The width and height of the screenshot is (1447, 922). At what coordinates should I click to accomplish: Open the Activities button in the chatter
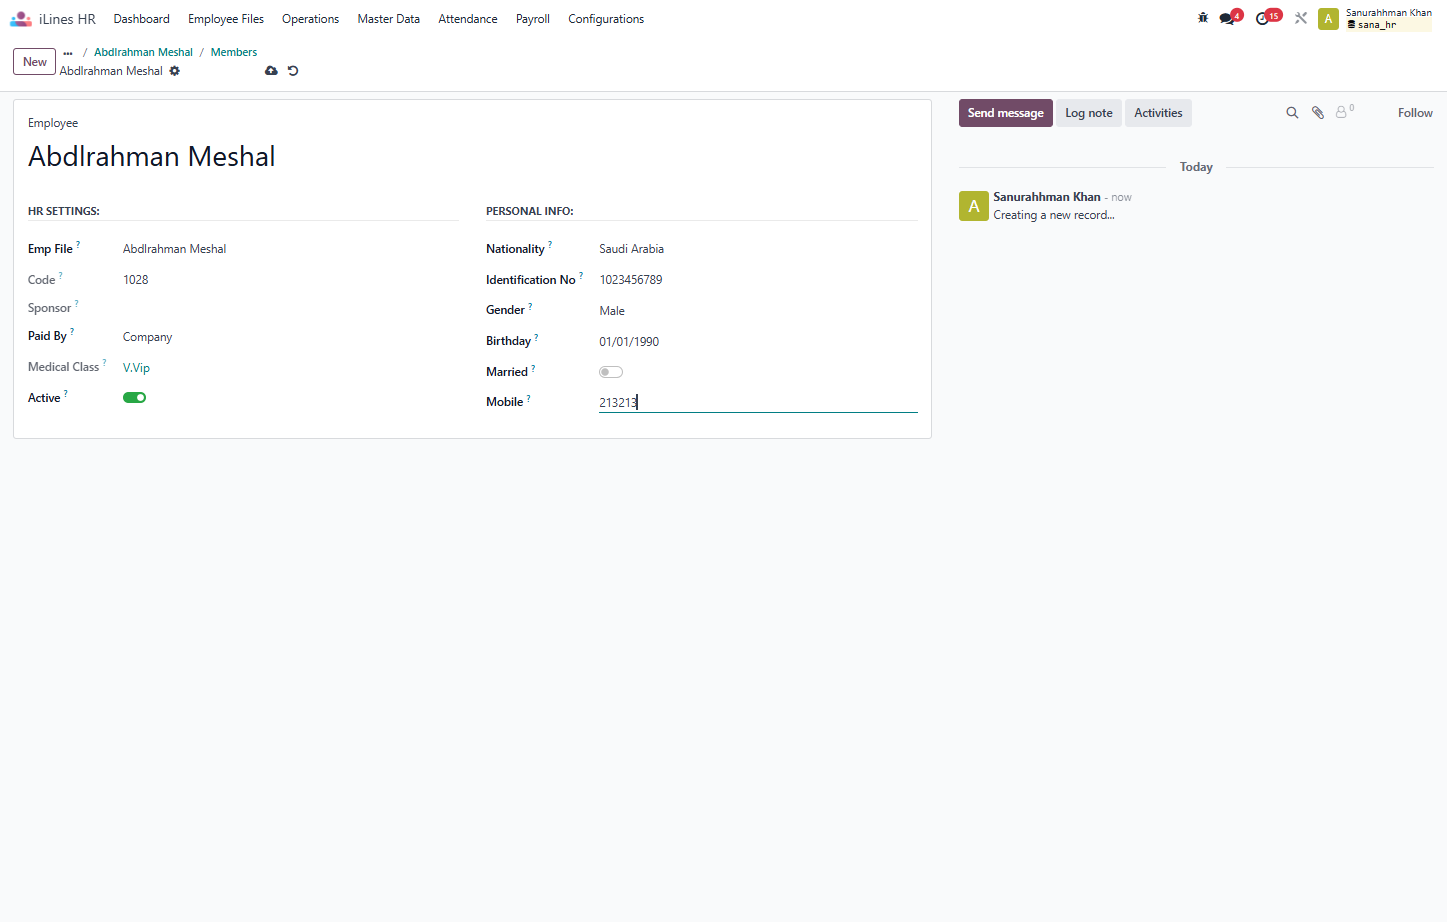[x=1158, y=113]
